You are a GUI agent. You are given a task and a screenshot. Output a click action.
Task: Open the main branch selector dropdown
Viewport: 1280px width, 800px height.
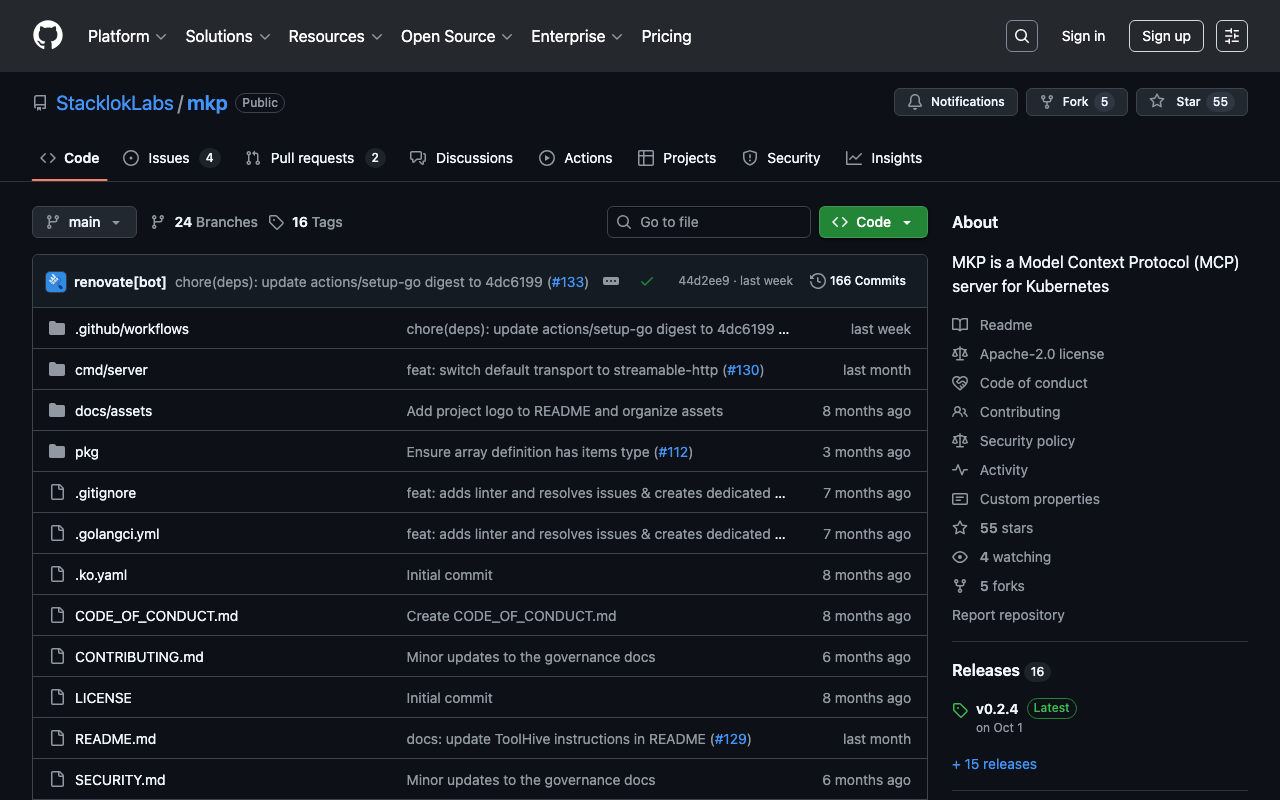pyautogui.click(x=84, y=222)
